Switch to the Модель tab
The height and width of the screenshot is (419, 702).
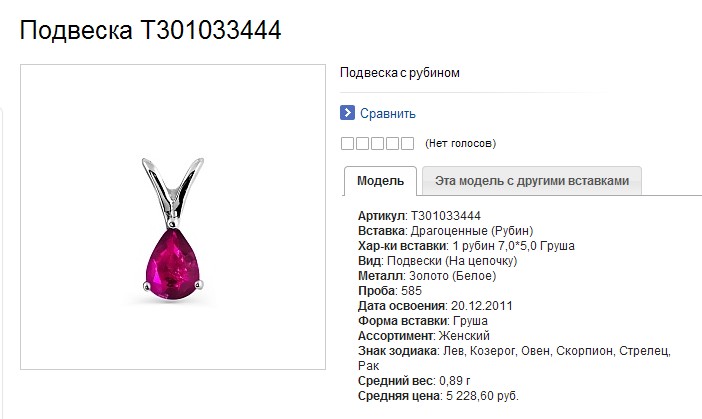tap(380, 181)
